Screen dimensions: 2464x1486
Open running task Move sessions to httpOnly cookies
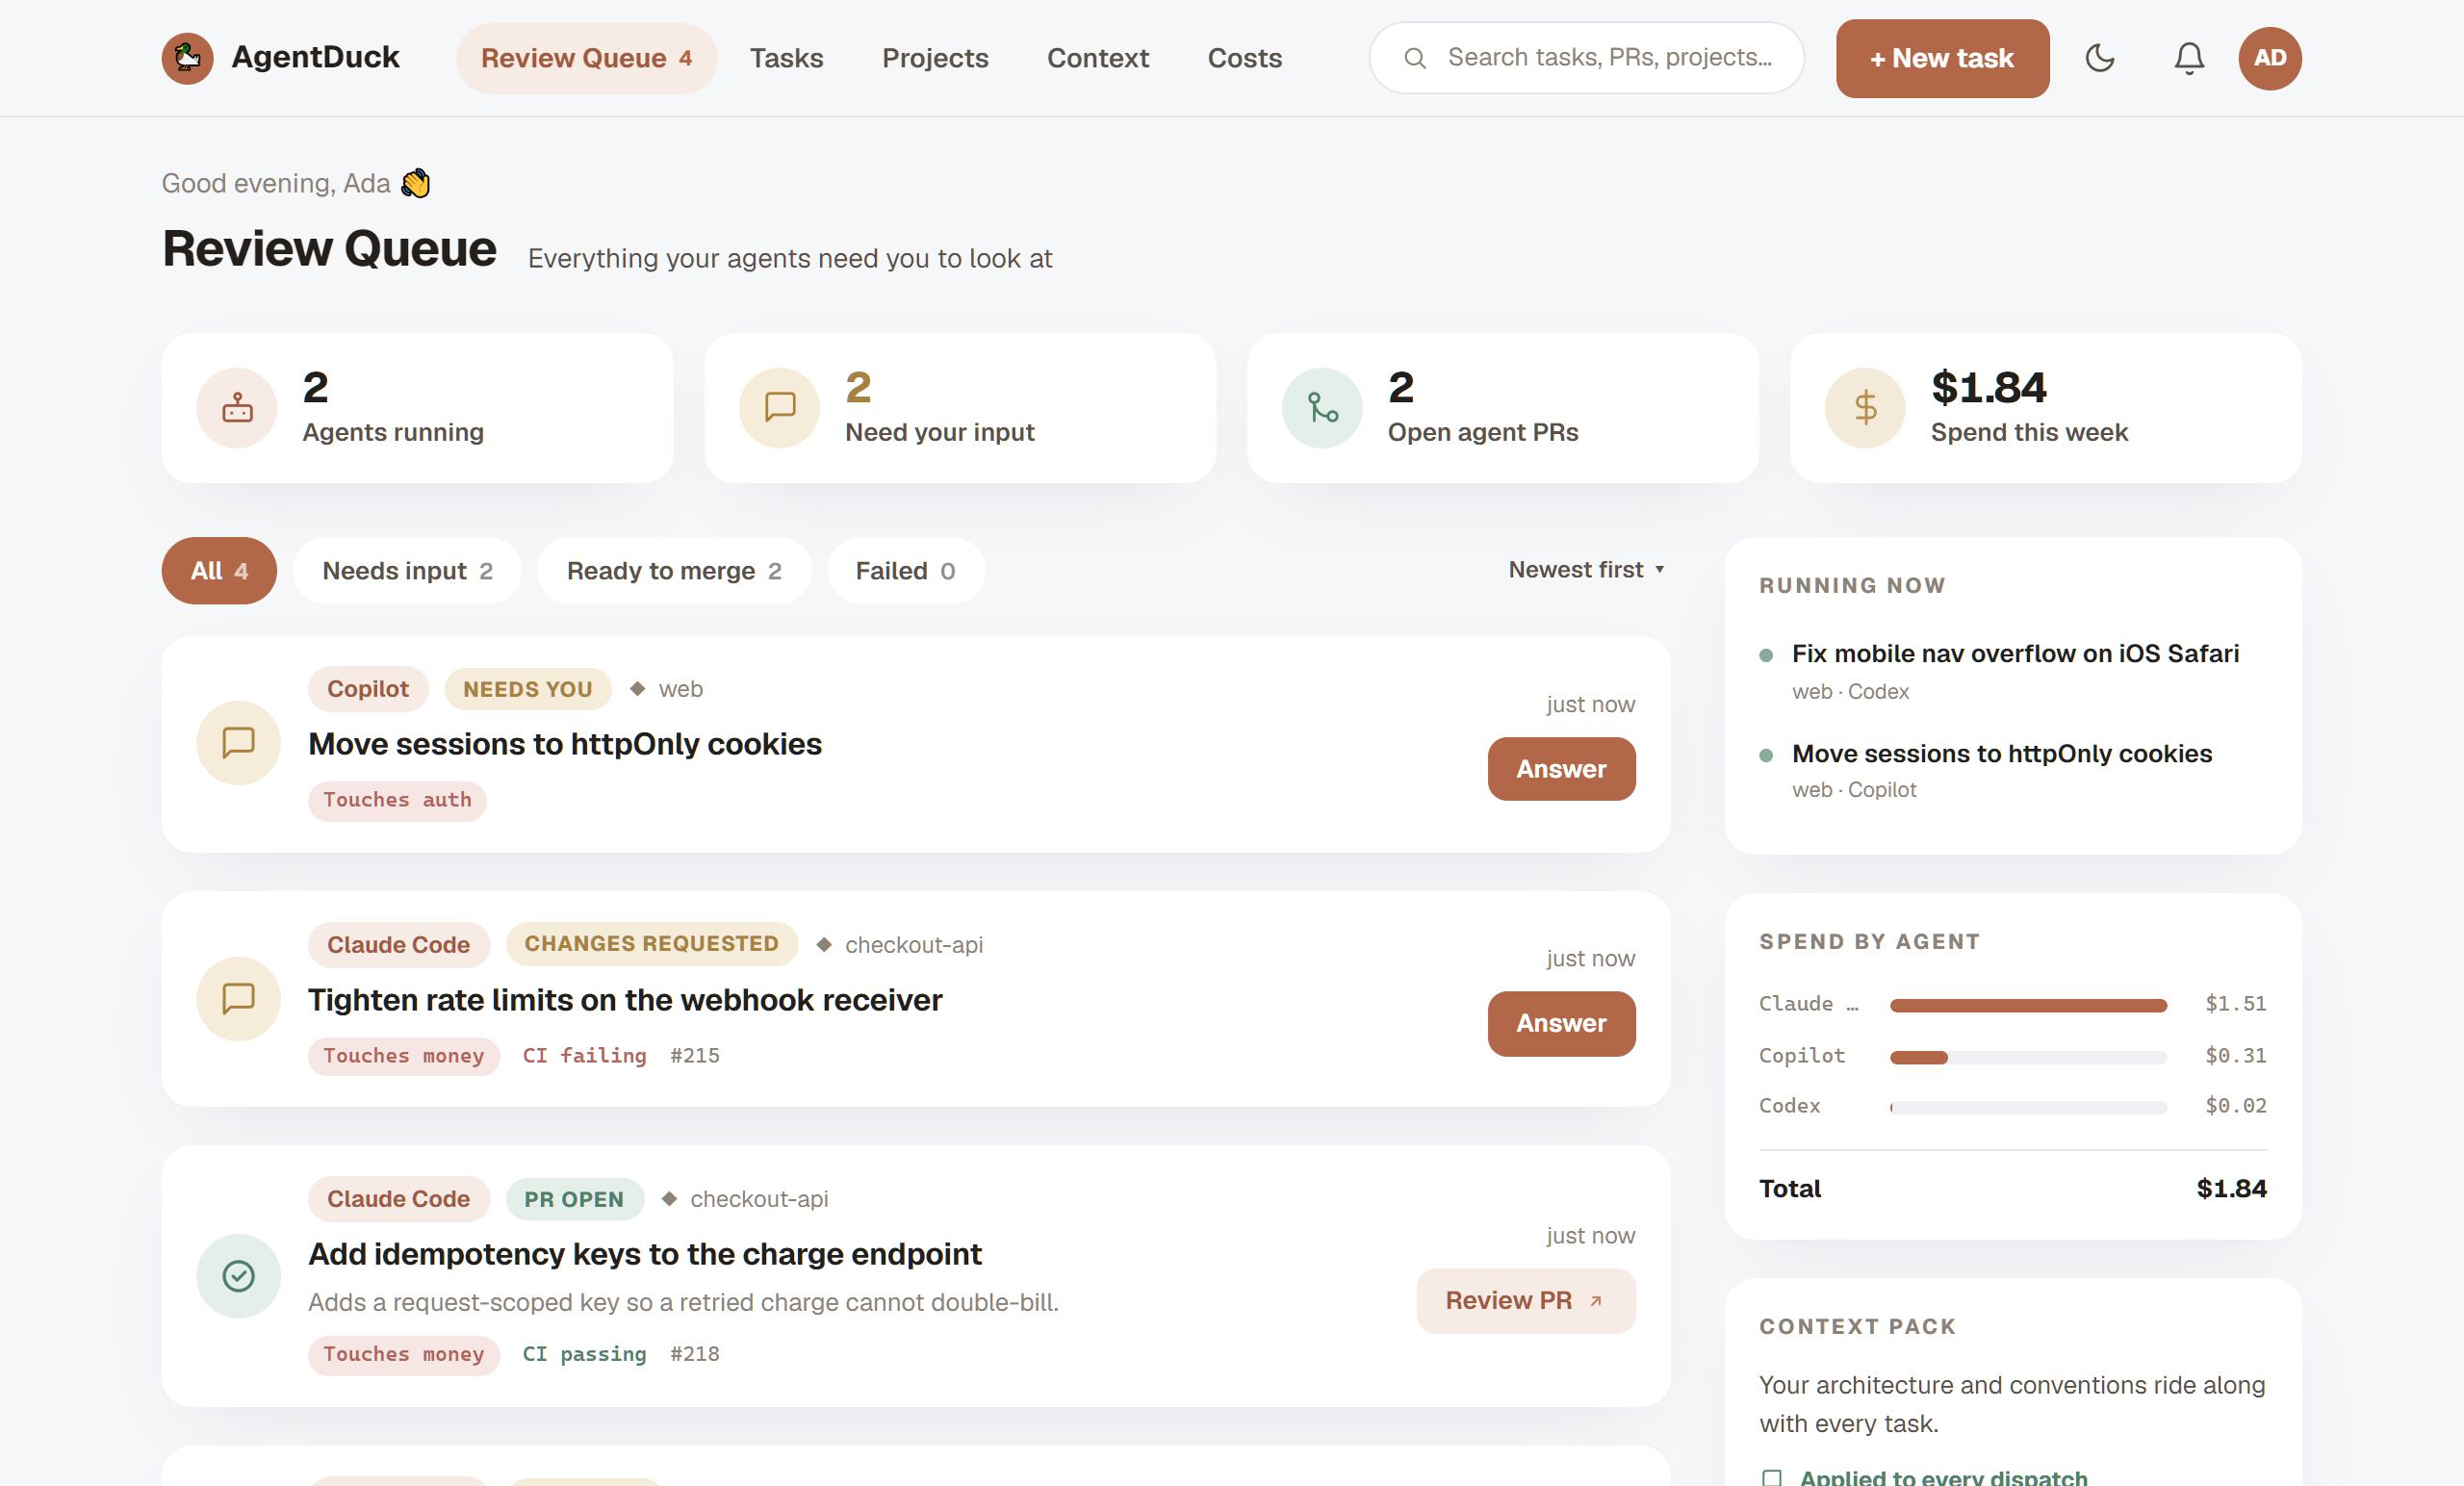(x=2002, y=753)
